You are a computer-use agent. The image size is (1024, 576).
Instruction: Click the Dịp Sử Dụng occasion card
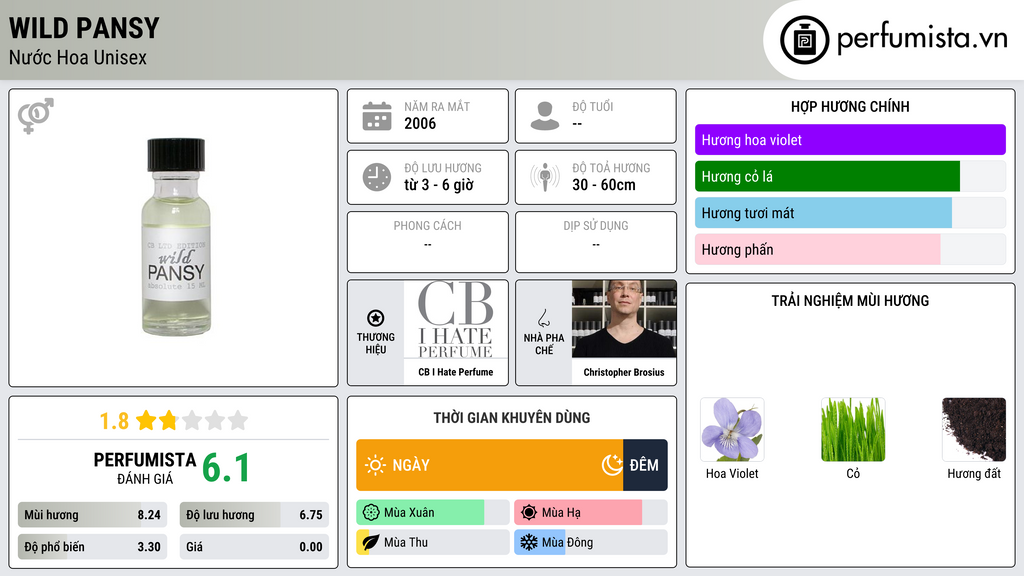[596, 242]
